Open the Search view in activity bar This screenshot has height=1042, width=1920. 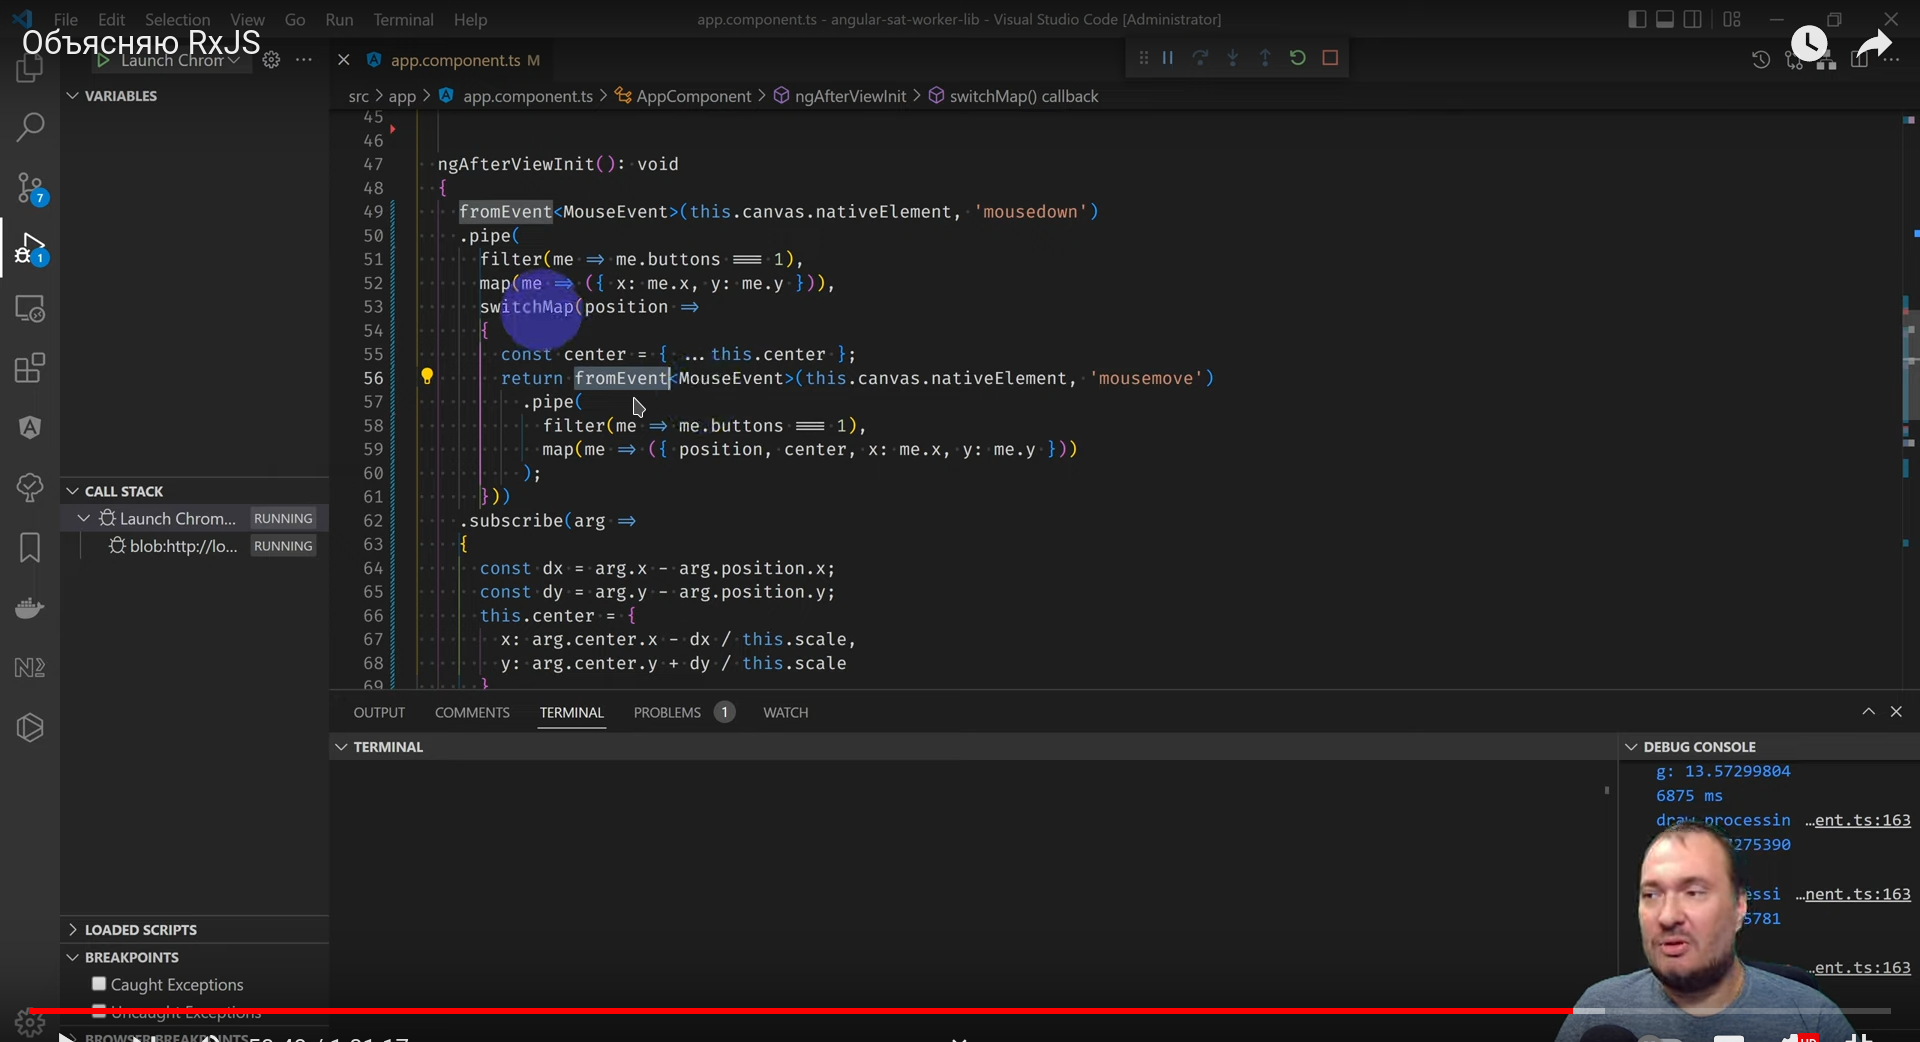(x=30, y=127)
